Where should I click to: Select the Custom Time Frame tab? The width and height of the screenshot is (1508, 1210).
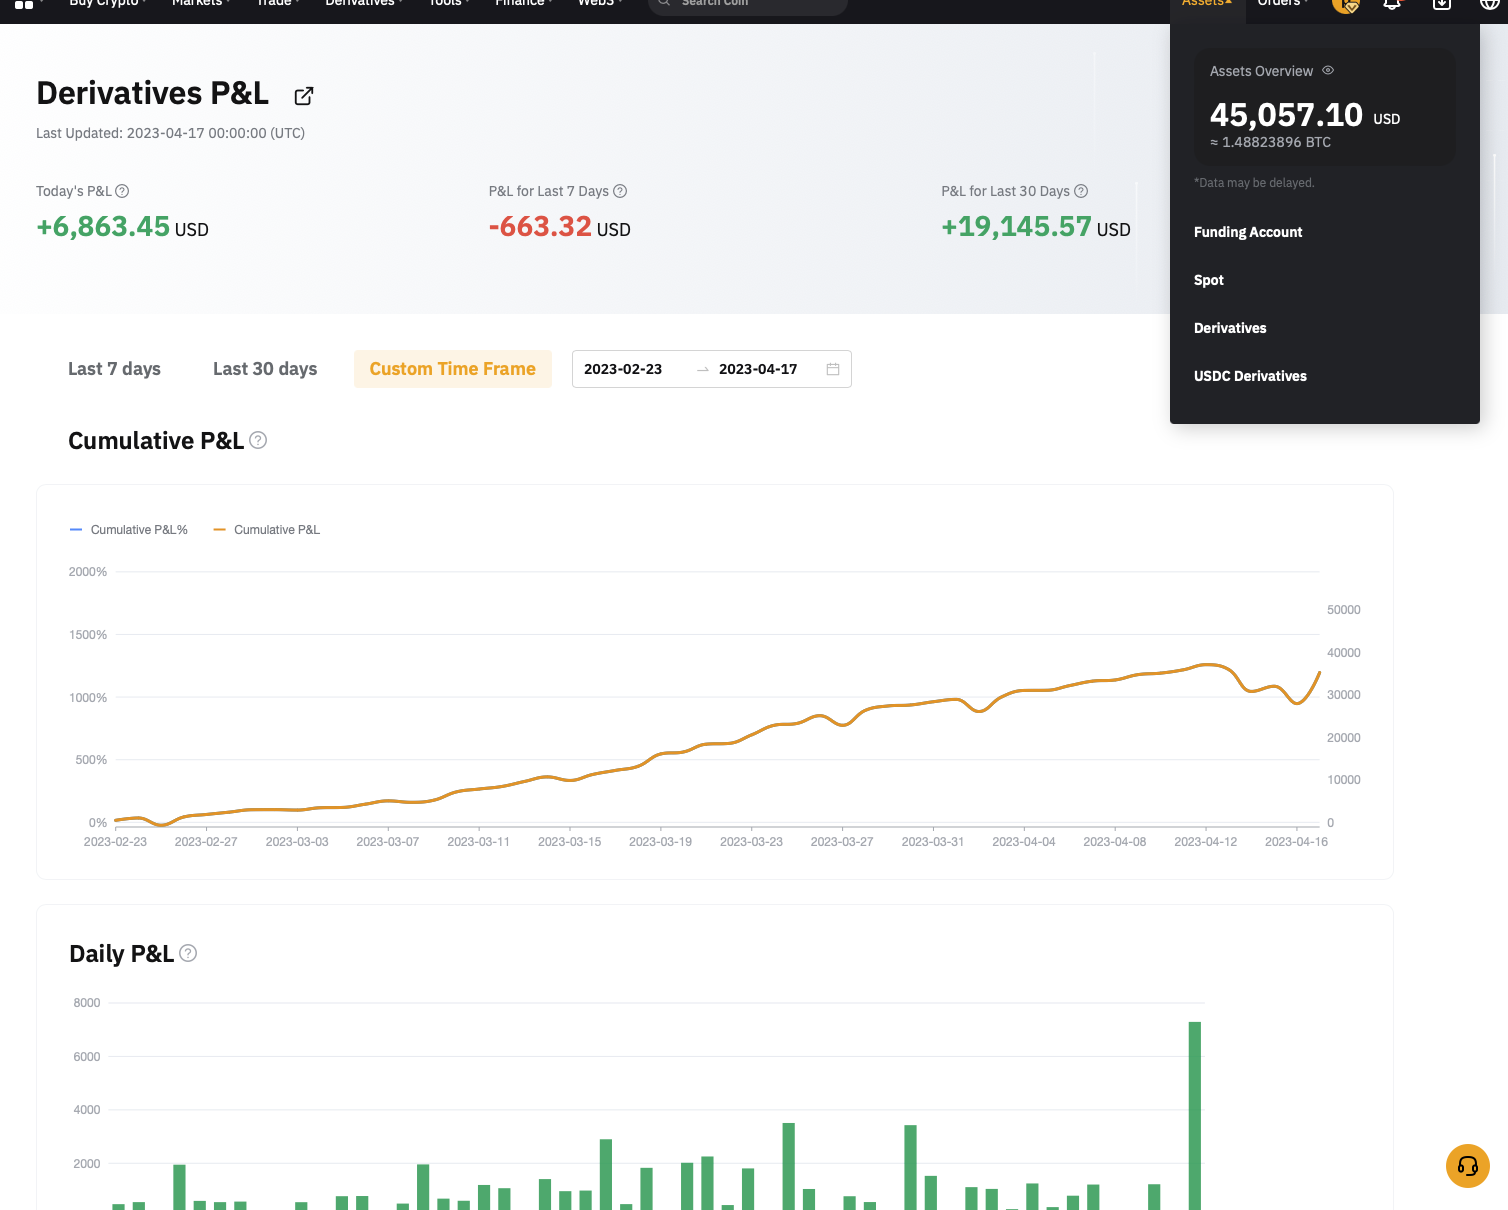click(453, 369)
